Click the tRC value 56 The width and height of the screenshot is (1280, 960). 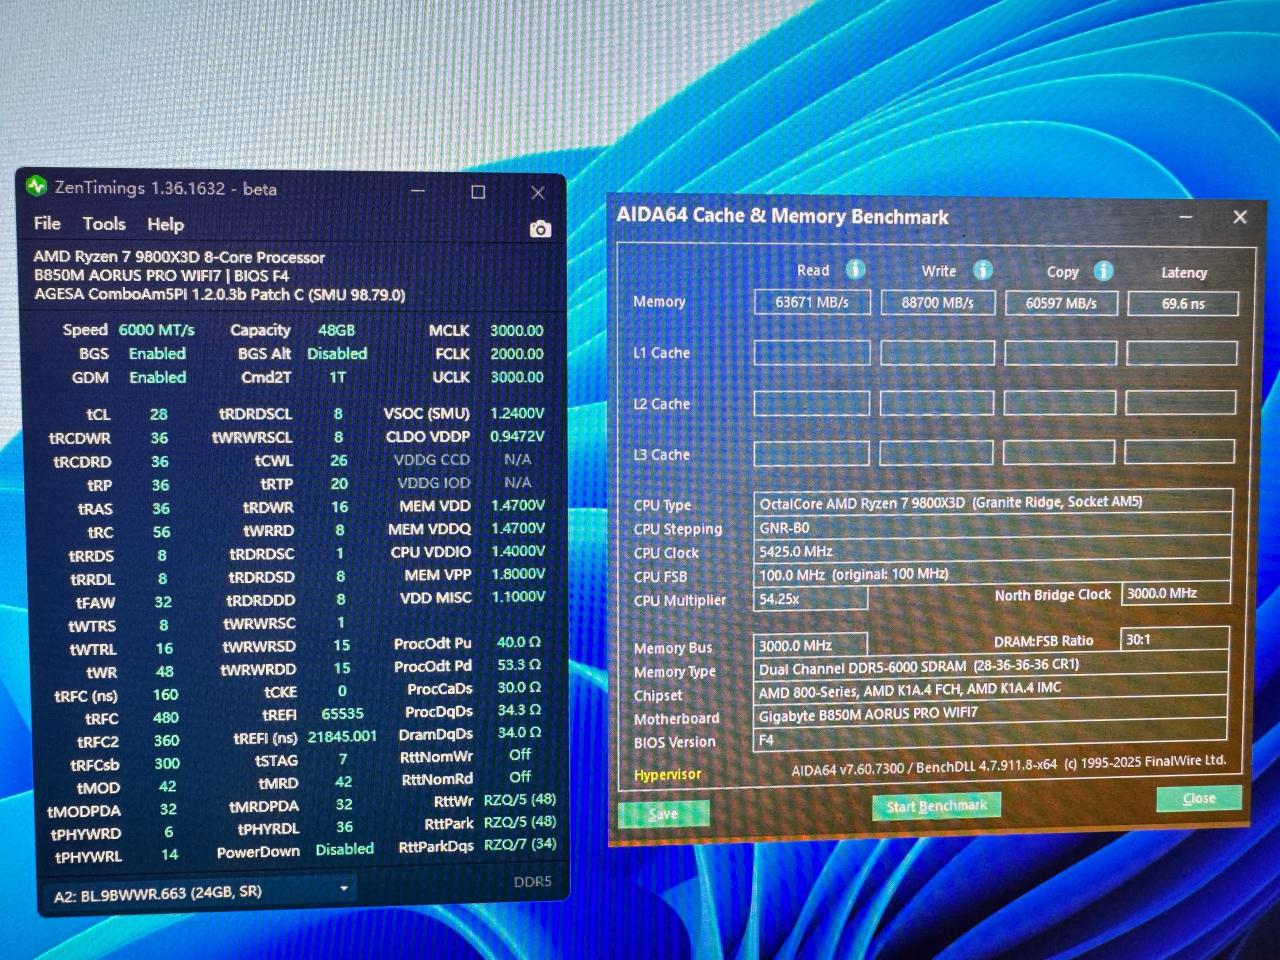point(161,532)
